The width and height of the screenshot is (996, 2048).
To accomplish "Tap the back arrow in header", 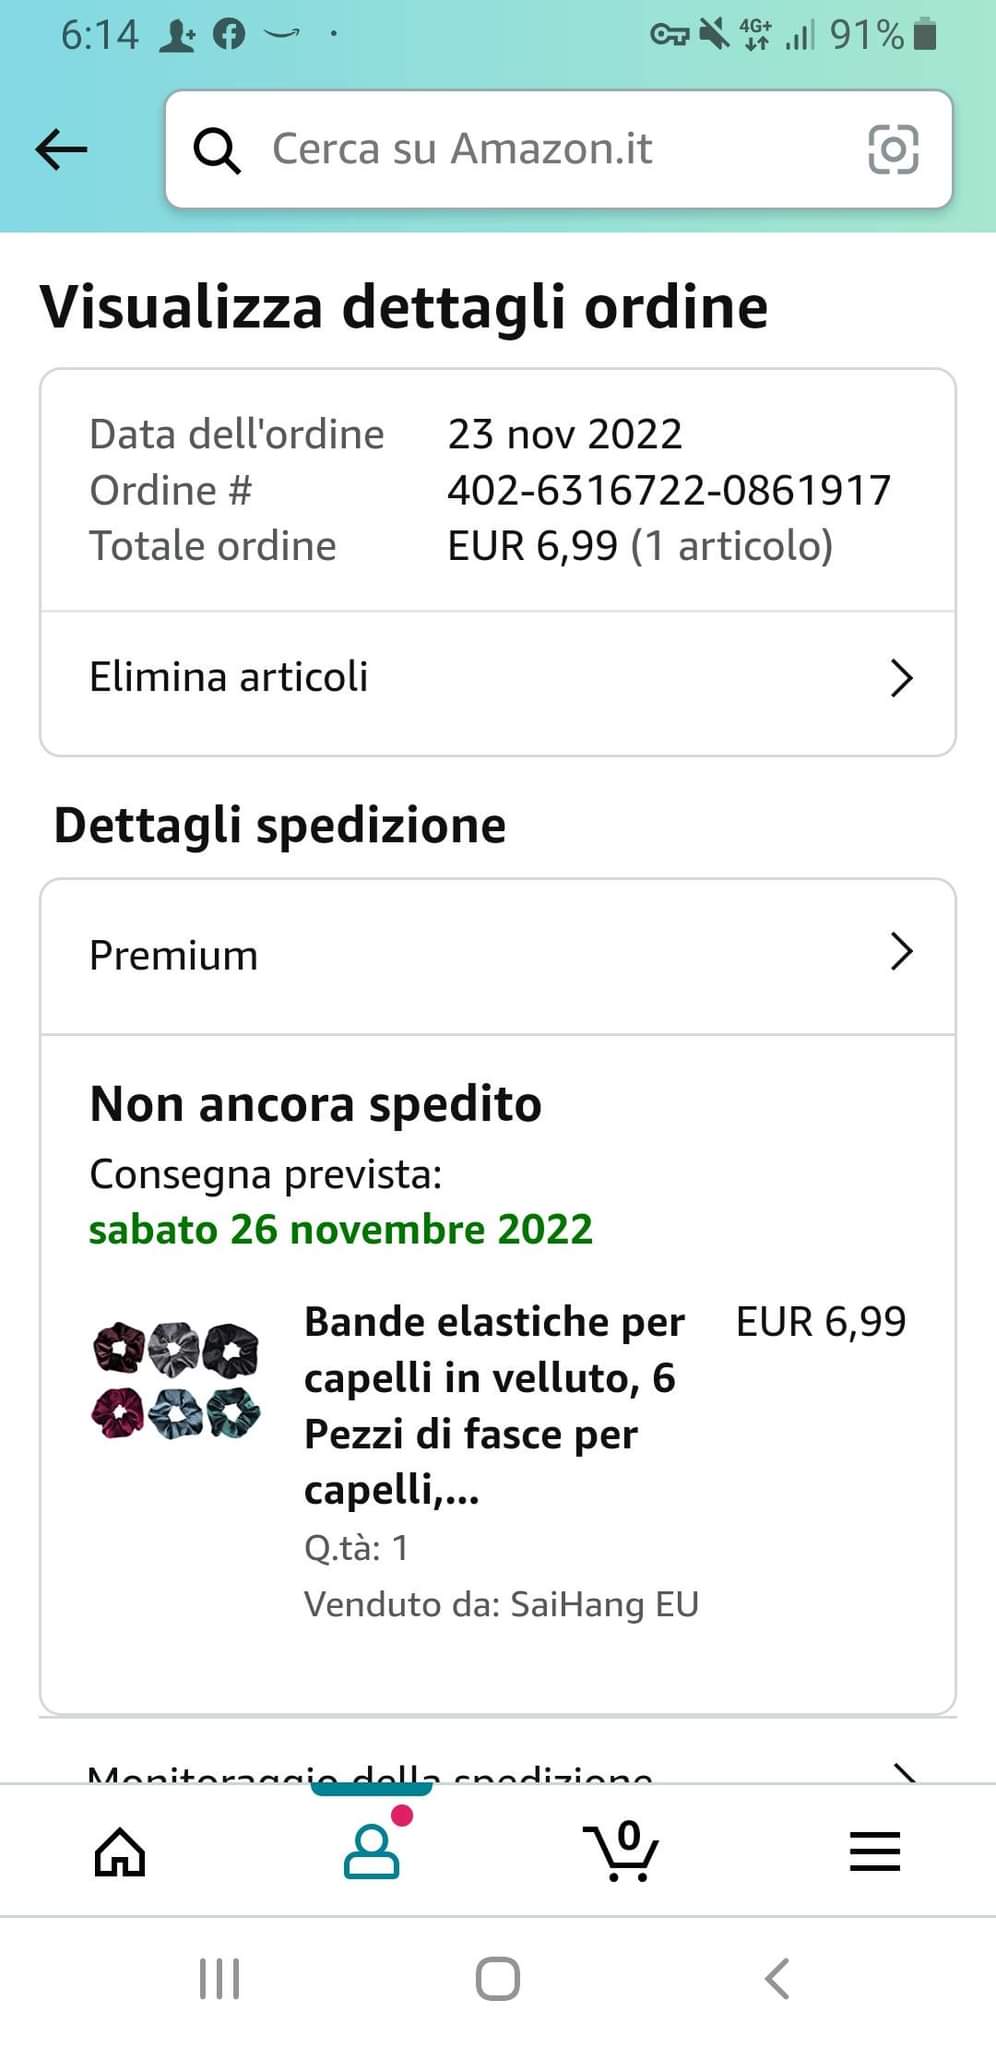I will tap(61, 150).
